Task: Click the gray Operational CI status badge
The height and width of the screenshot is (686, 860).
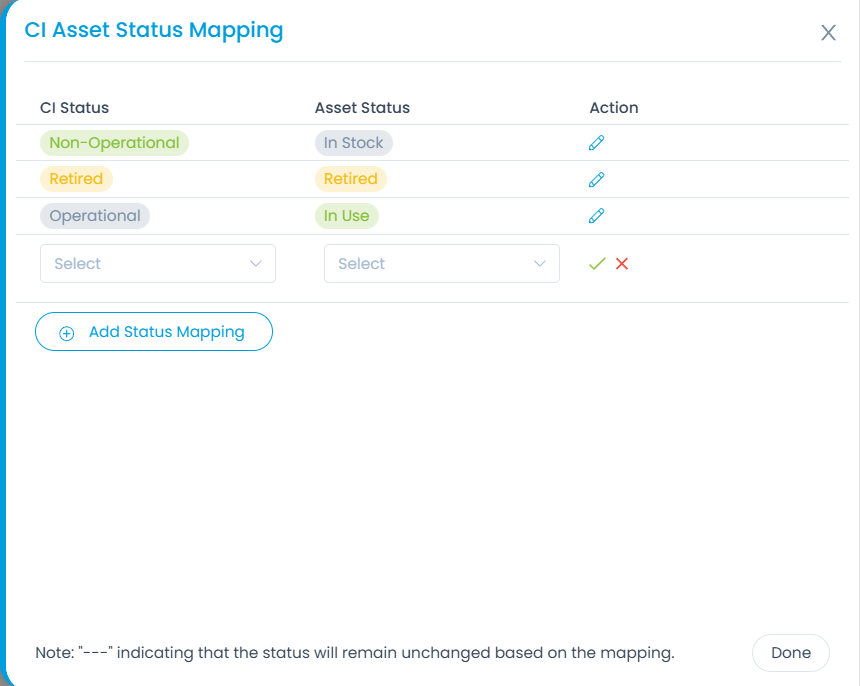Action: pyautogui.click(x=95, y=216)
